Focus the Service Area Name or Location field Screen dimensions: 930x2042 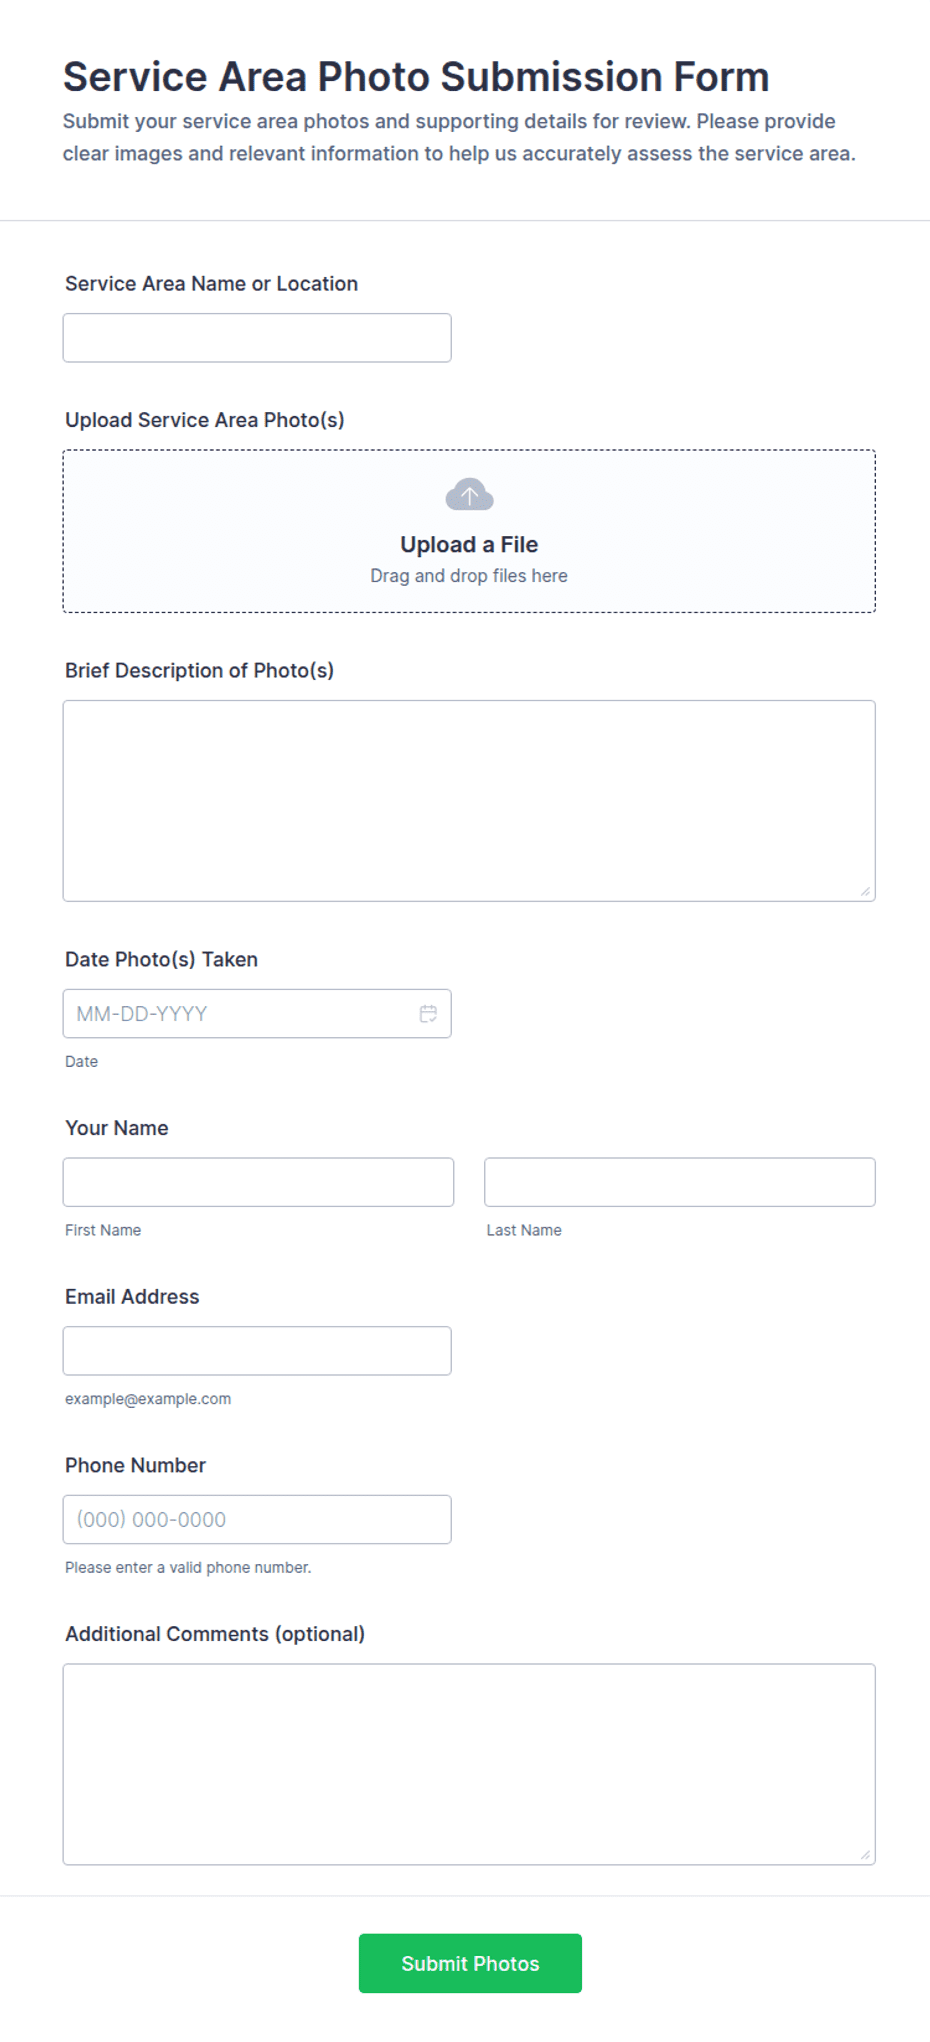tap(257, 338)
